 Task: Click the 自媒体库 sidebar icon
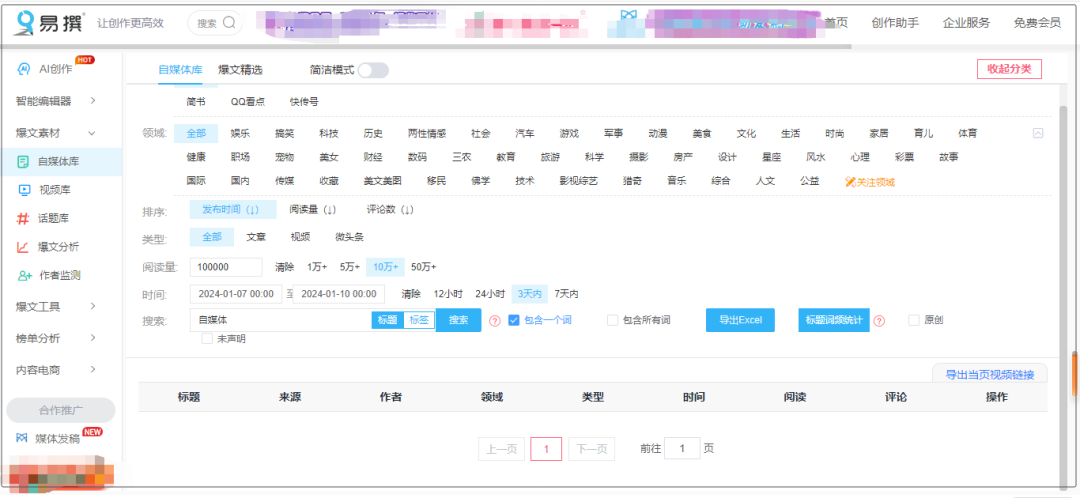point(24,162)
